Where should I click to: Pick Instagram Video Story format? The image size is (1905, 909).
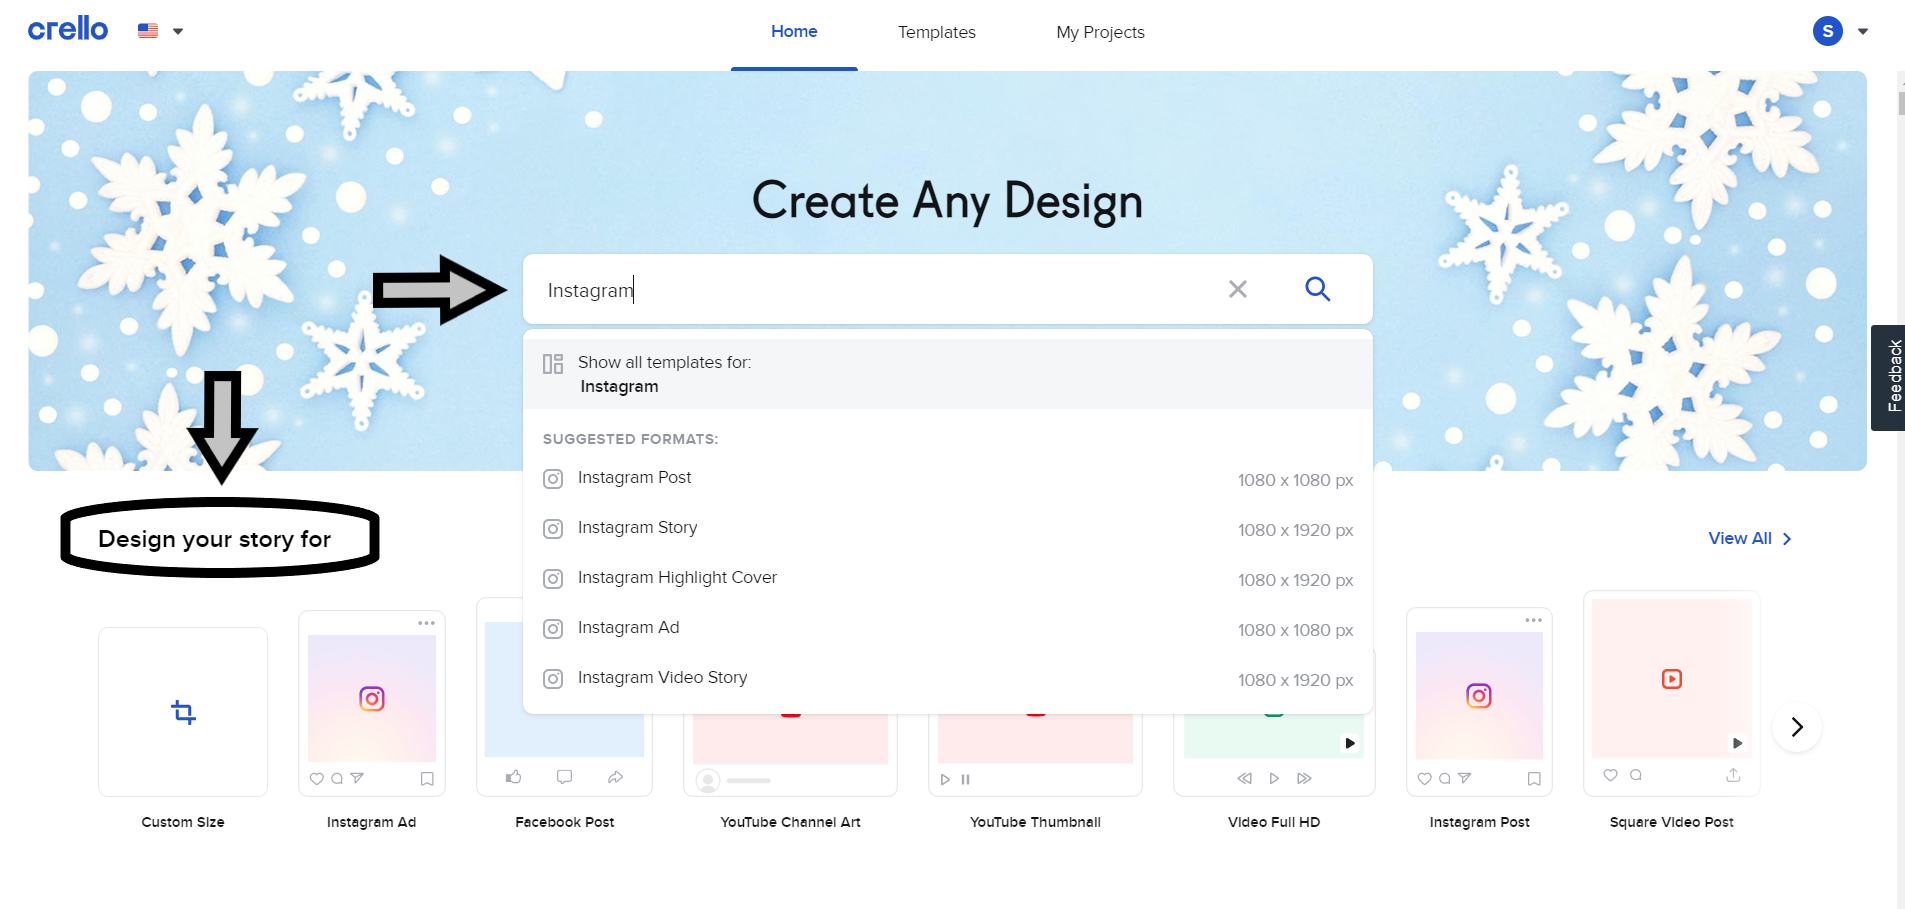pos(948,679)
